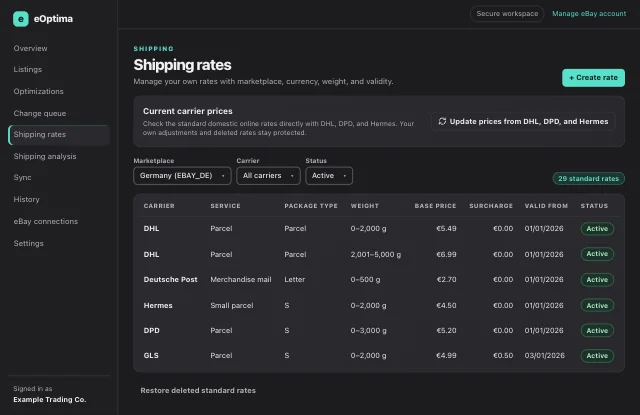Click the €2.70 base price

click(446, 280)
